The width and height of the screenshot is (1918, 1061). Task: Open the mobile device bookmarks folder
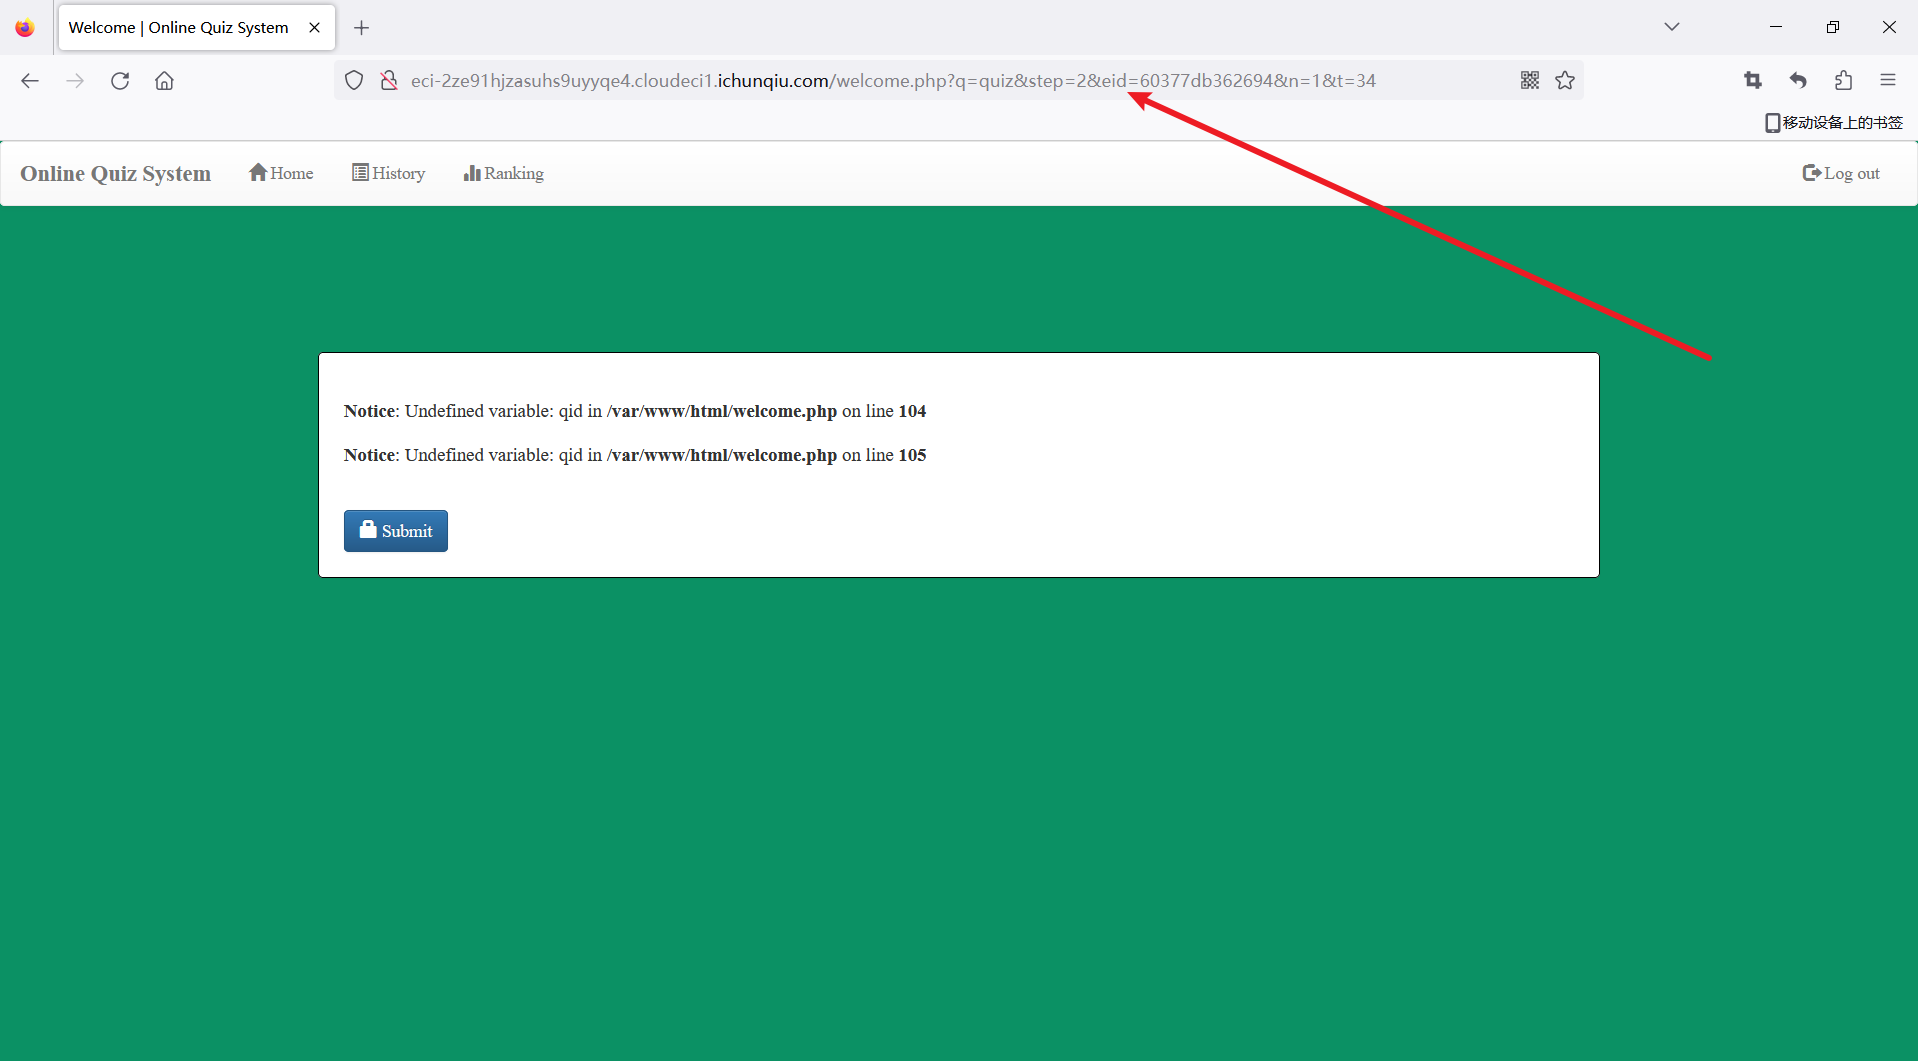coord(1834,123)
